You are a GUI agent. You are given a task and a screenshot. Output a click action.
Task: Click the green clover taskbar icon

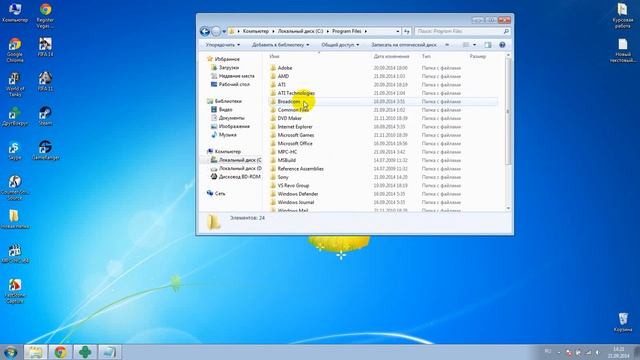pyautogui.click(x=85, y=352)
